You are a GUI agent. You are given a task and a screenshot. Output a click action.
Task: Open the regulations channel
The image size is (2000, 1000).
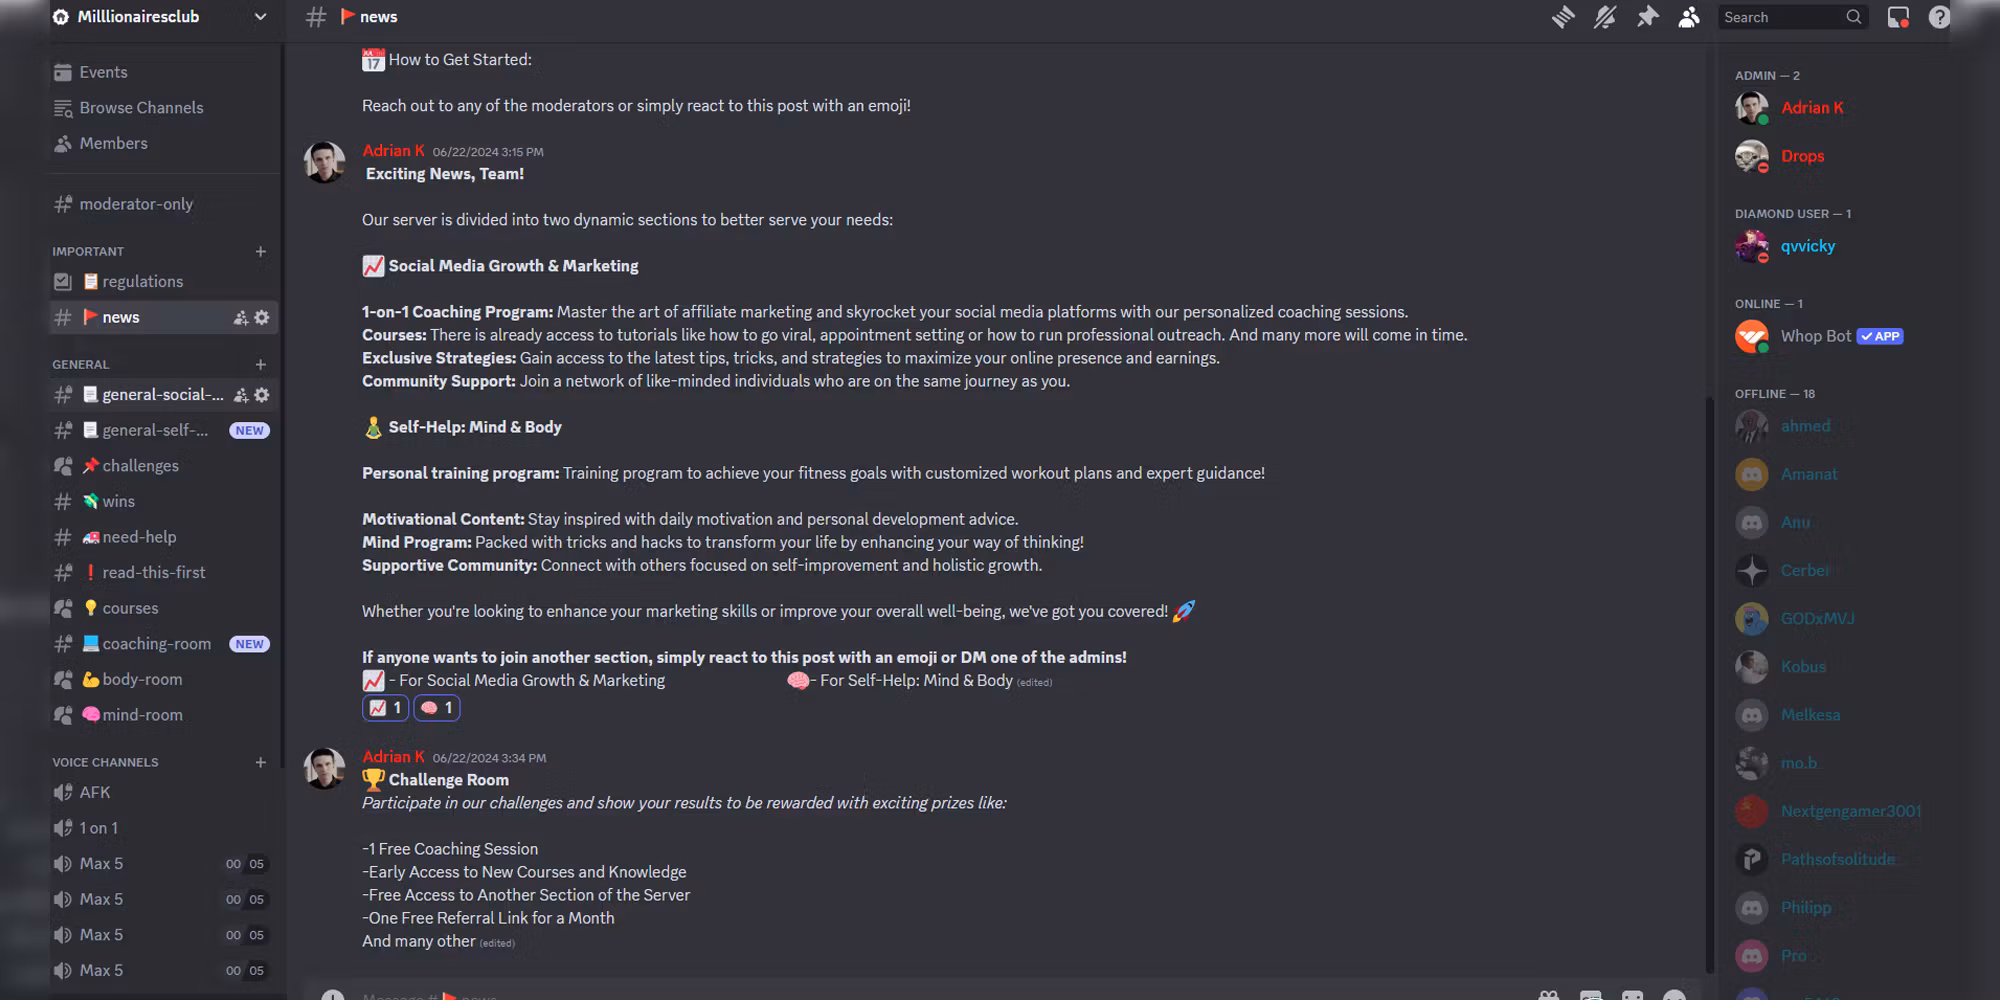(142, 282)
